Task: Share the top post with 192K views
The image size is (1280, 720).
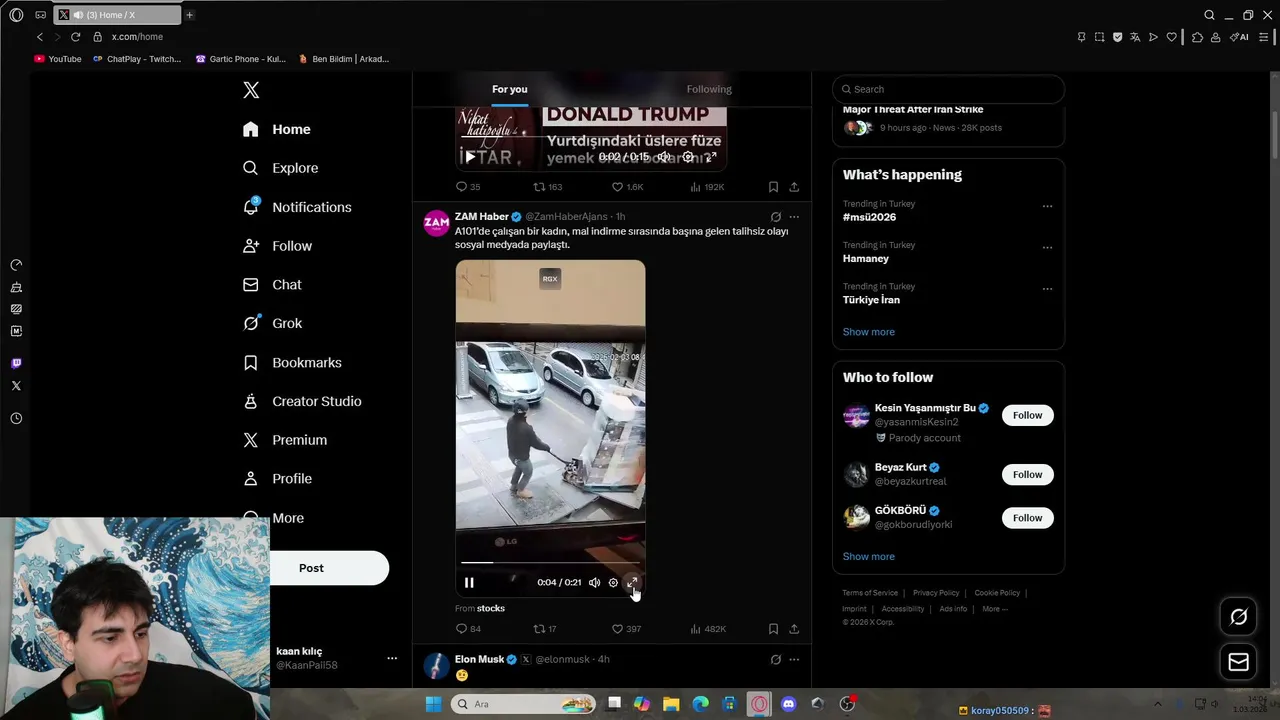Action: [794, 187]
